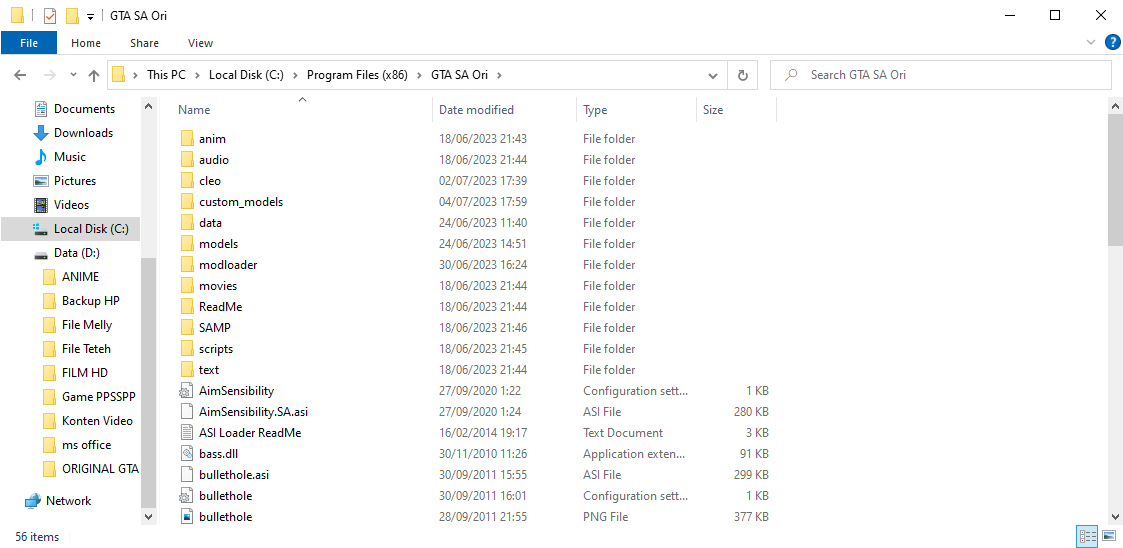Open the recent locations dropdown arrow
1123x548 pixels.
pos(73,74)
